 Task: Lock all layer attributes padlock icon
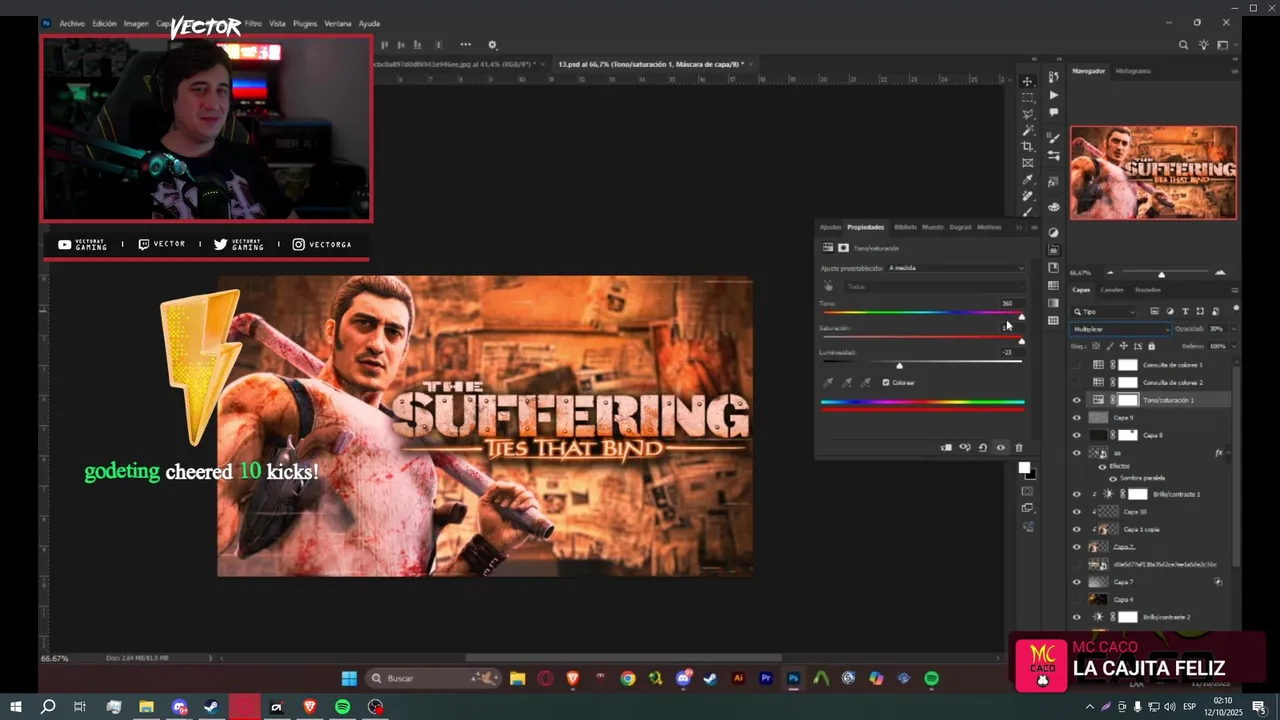pos(1151,346)
